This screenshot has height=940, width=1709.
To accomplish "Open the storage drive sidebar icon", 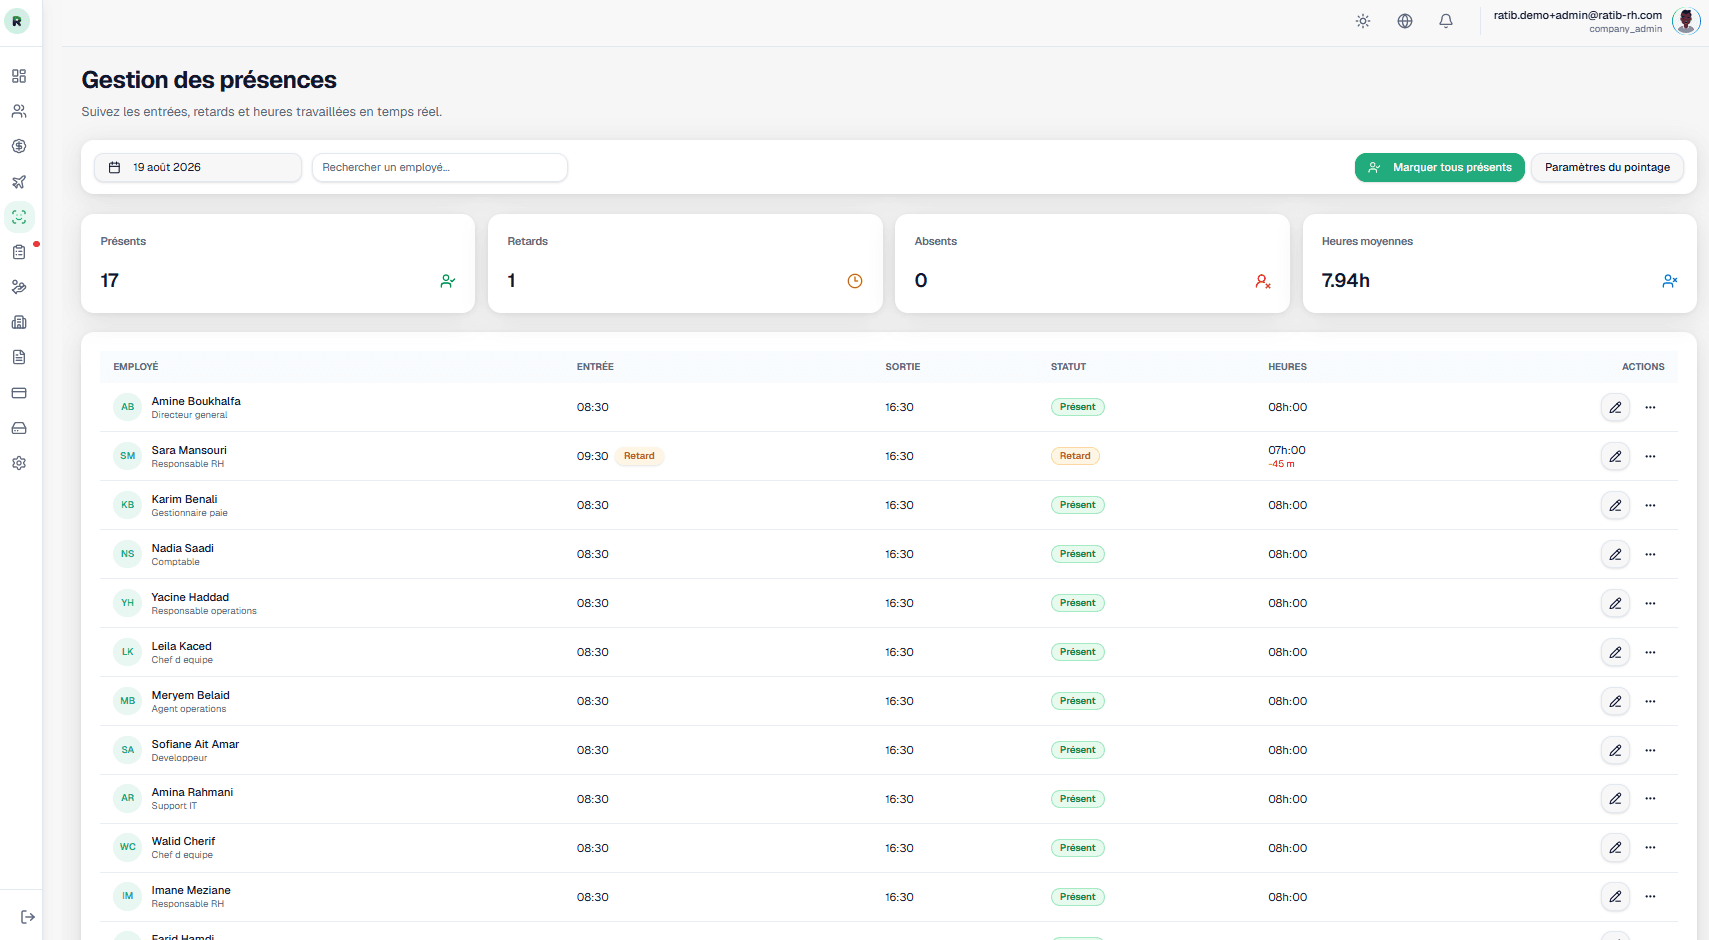I will tap(19, 428).
